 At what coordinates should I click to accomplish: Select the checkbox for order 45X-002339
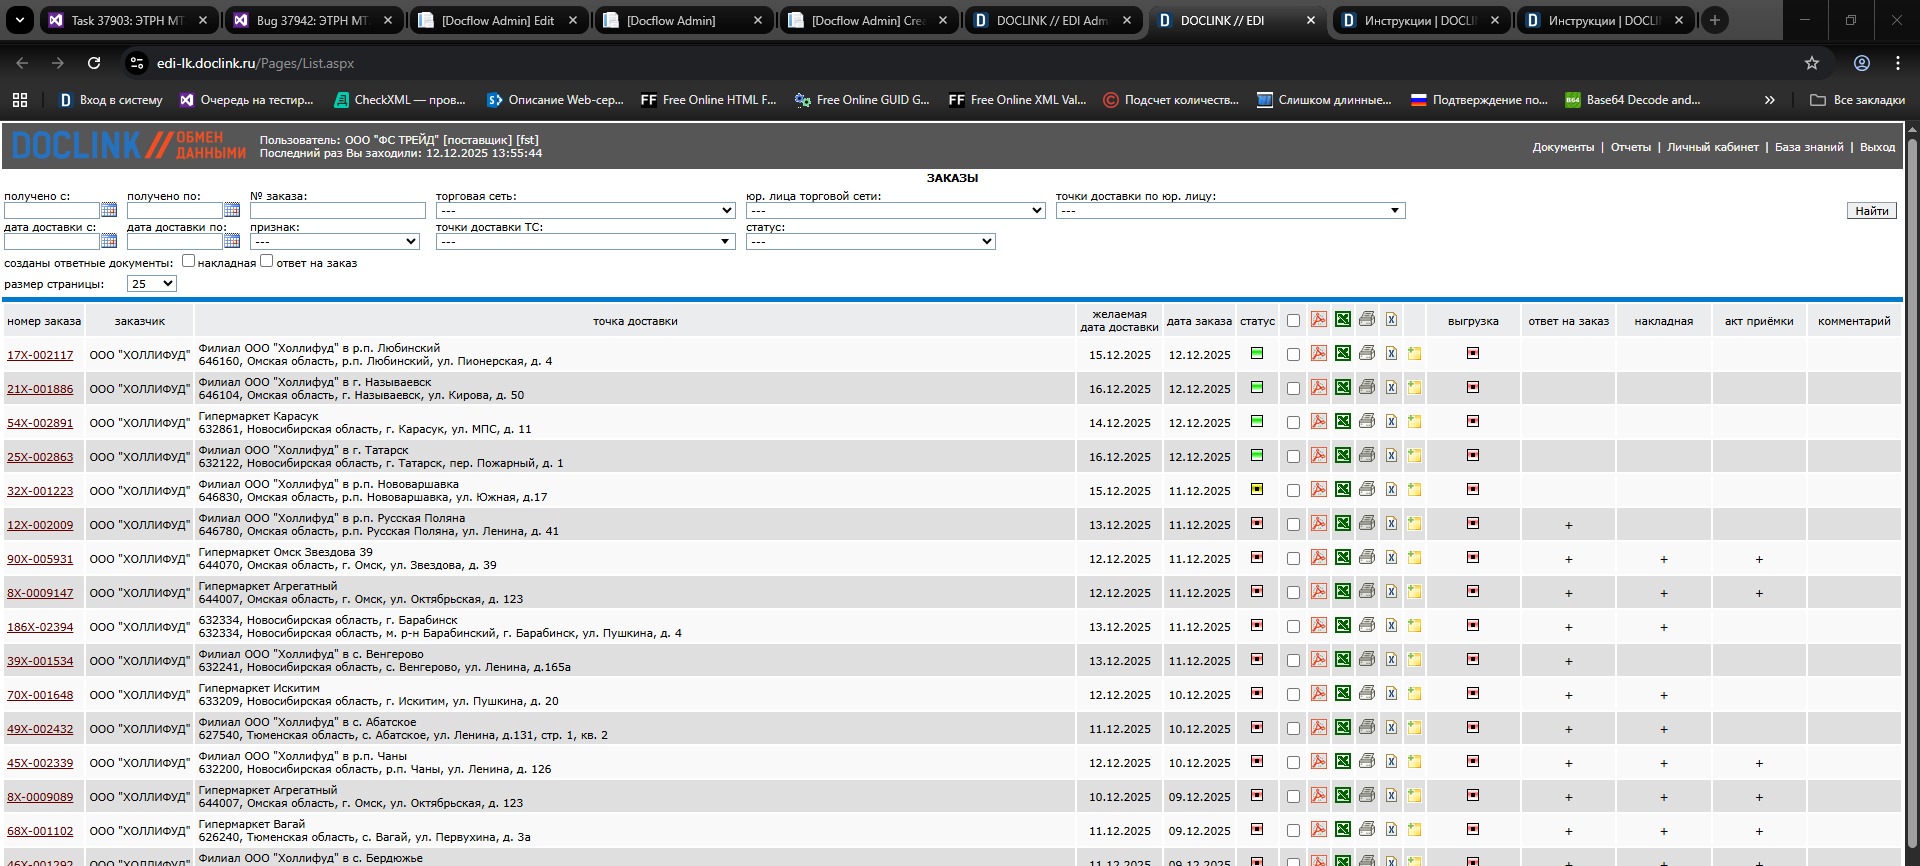1293,763
